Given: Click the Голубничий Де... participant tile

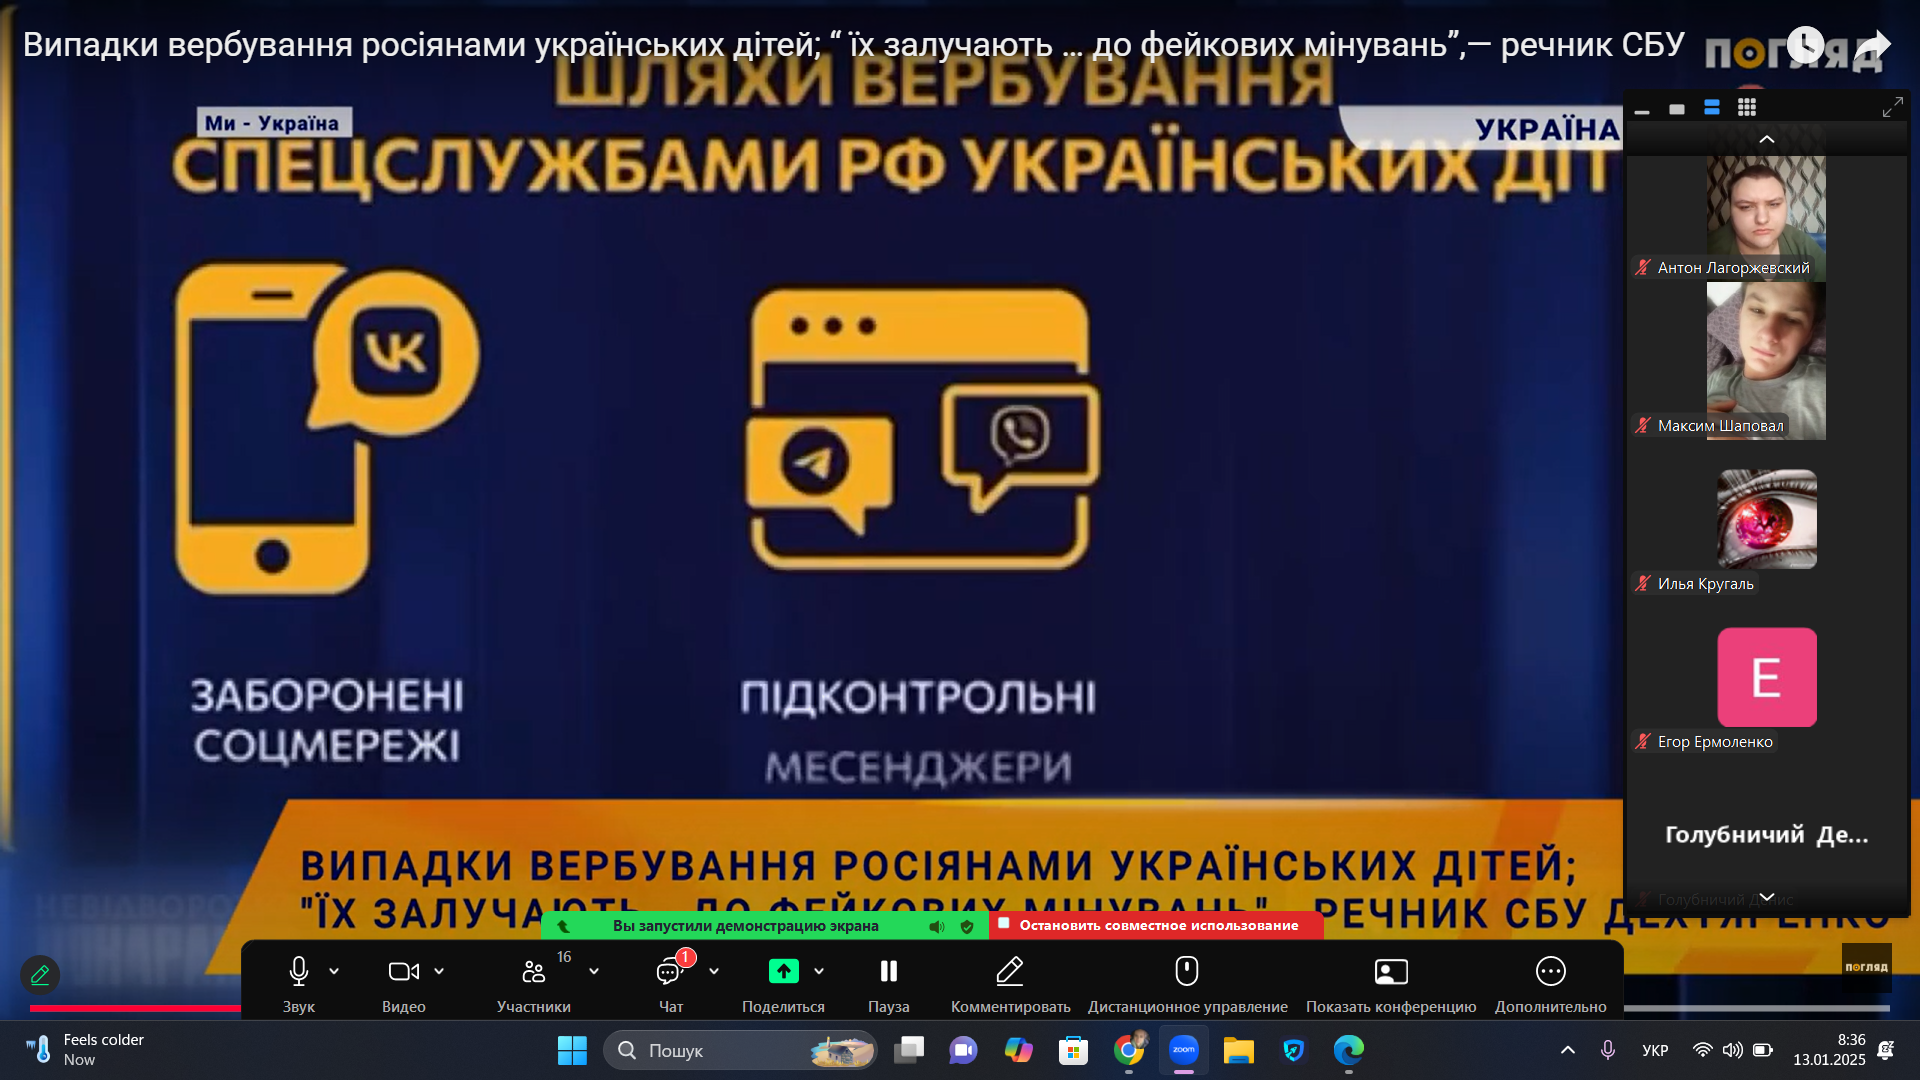Looking at the screenshot, I should click(1766, 835).
